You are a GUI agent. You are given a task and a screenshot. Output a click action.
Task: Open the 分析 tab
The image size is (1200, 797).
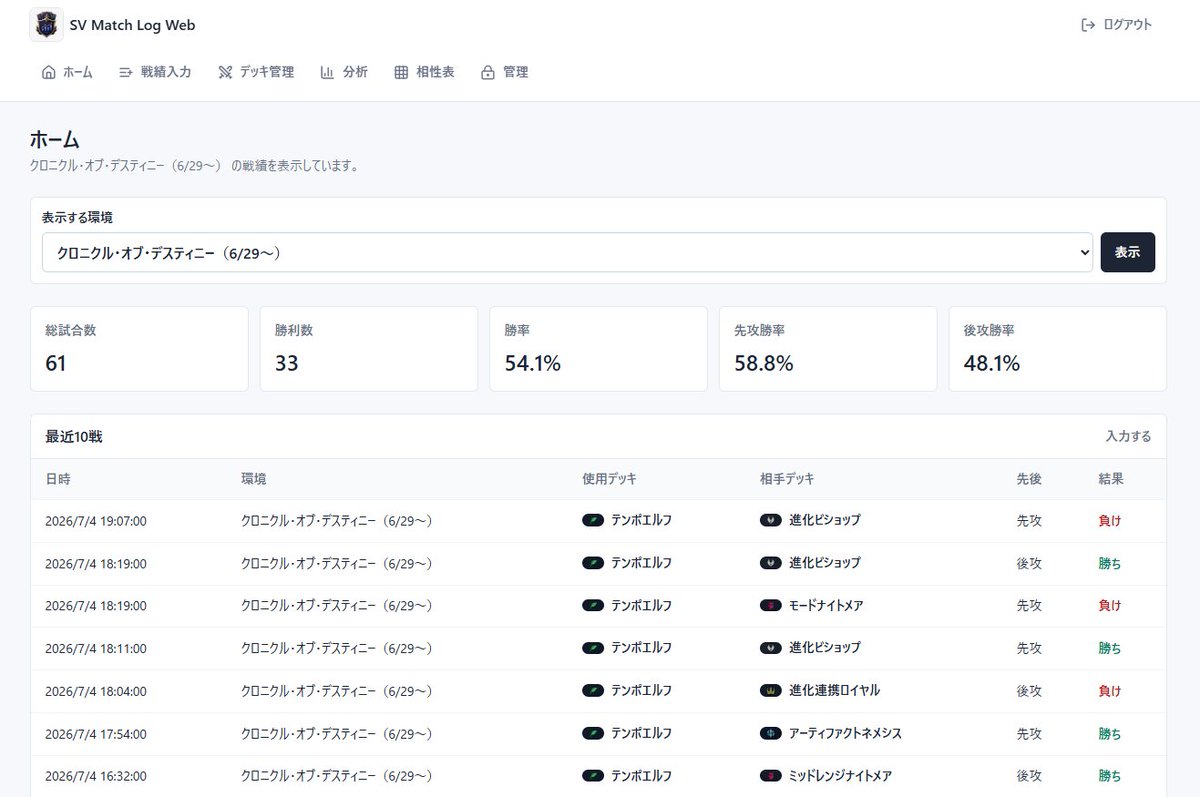[x=344, y=72]
